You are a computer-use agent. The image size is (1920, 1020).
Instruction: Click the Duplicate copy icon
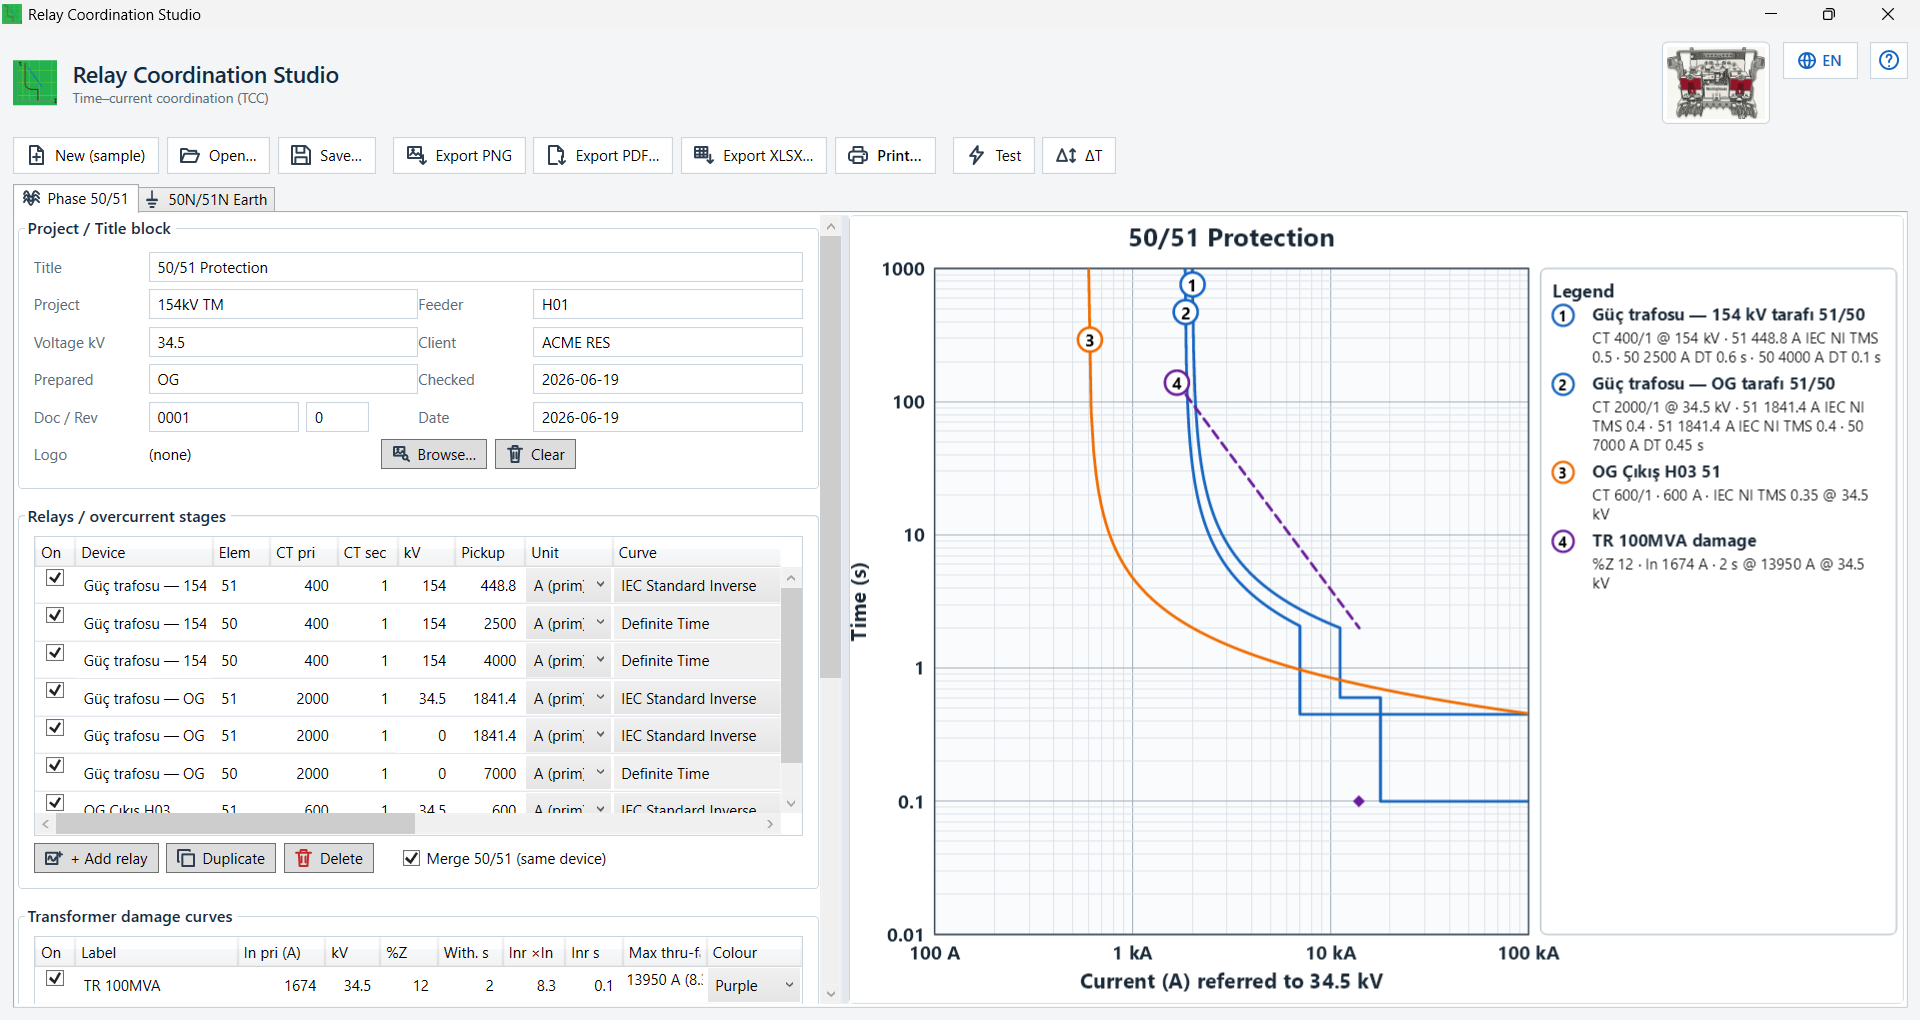186,858
